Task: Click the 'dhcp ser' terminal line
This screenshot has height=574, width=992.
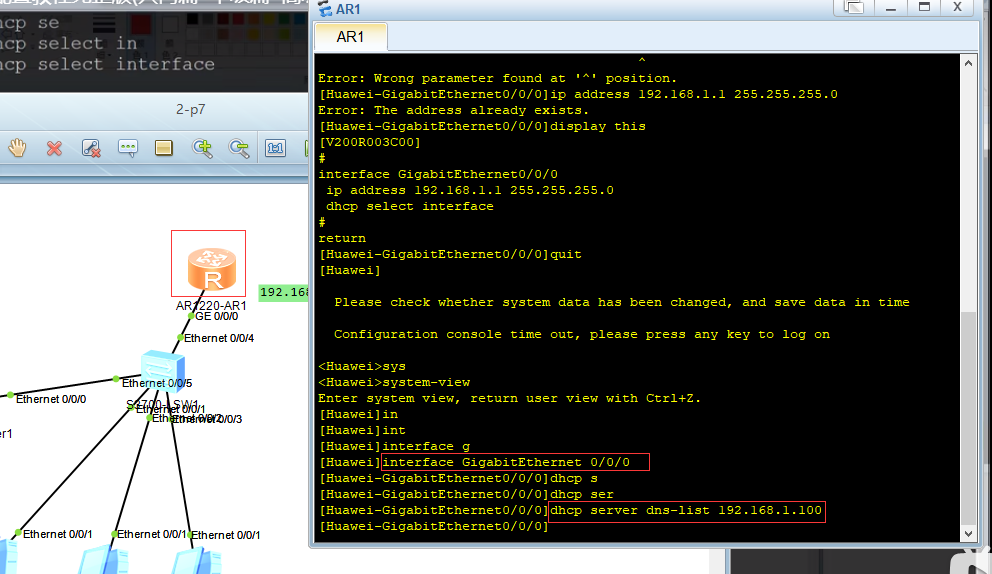Action: click(466, 494)
